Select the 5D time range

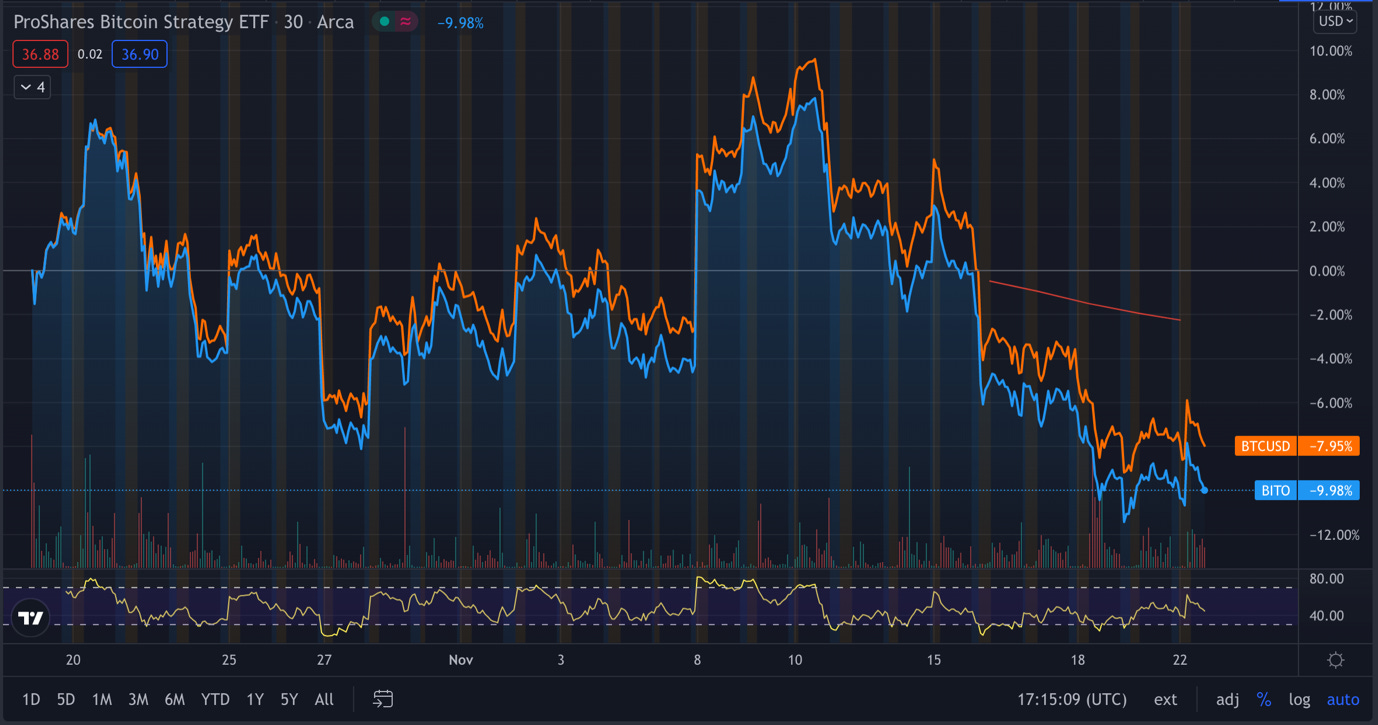point(66,699)
